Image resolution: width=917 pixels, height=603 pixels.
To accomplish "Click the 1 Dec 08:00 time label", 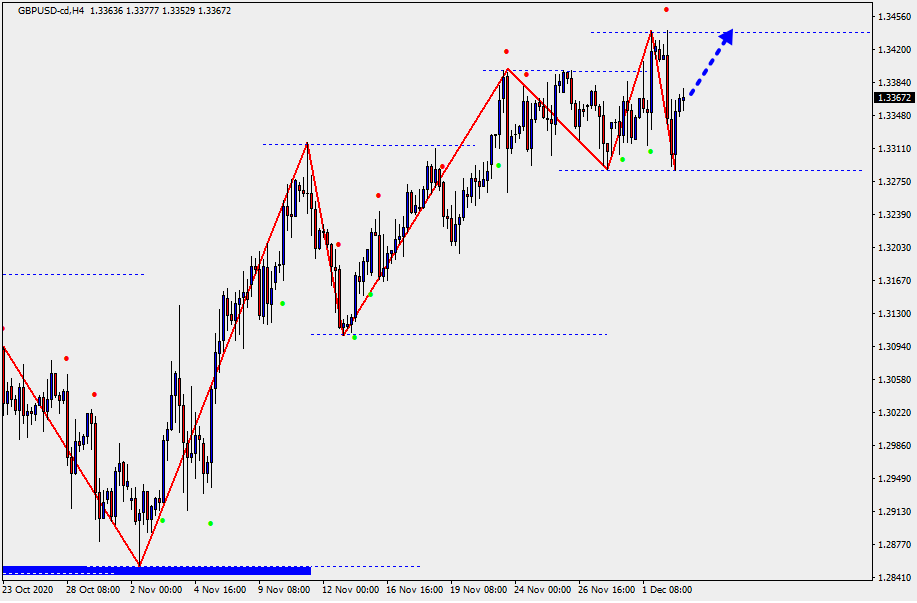I will point(666,590).
